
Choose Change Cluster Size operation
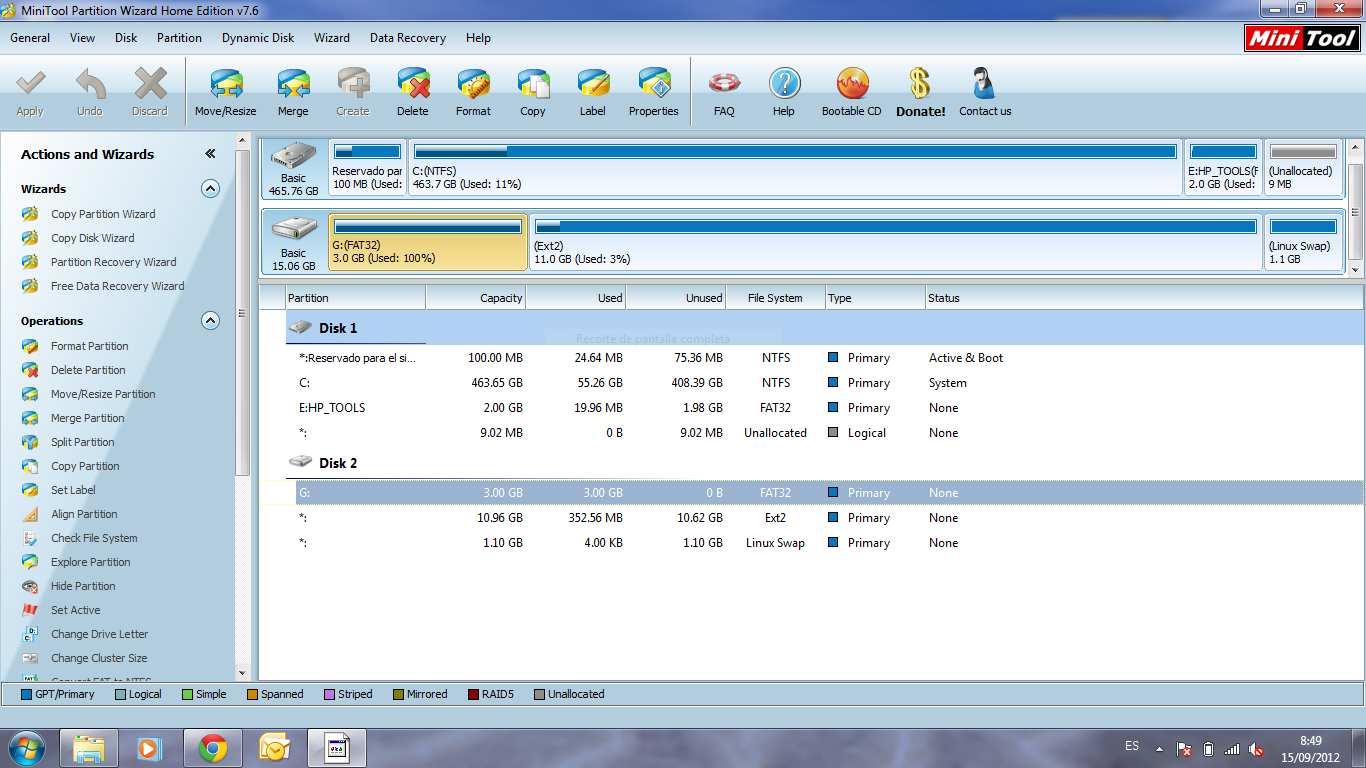[x=99, y=658]
